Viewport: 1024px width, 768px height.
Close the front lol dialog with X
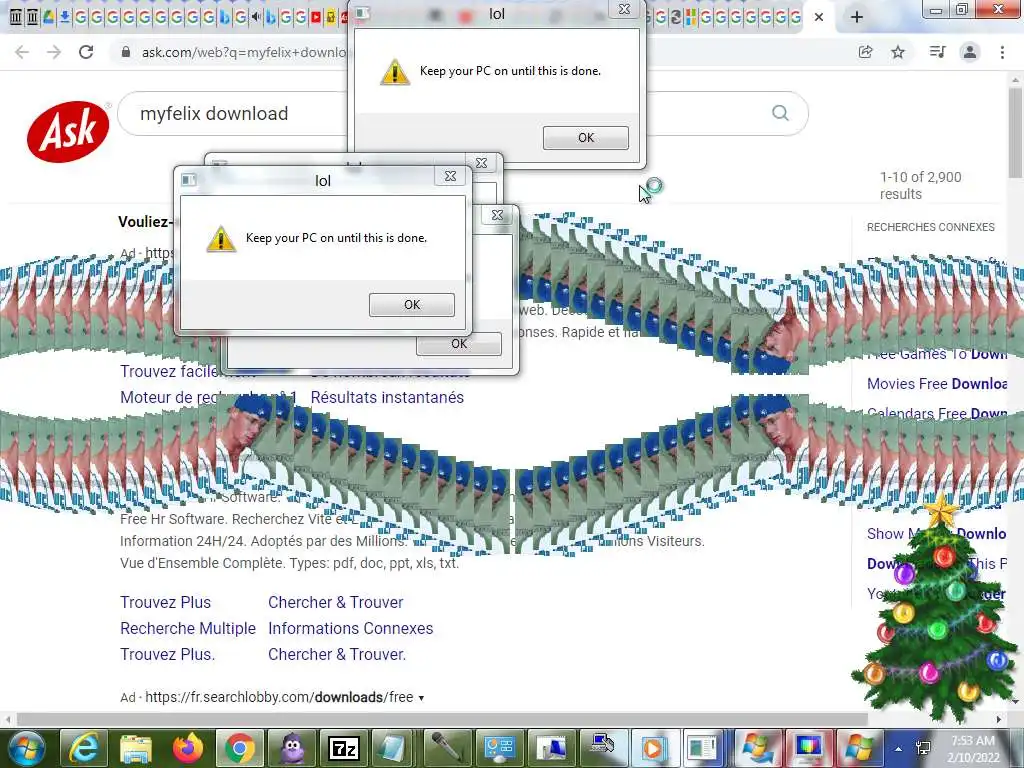451,176
